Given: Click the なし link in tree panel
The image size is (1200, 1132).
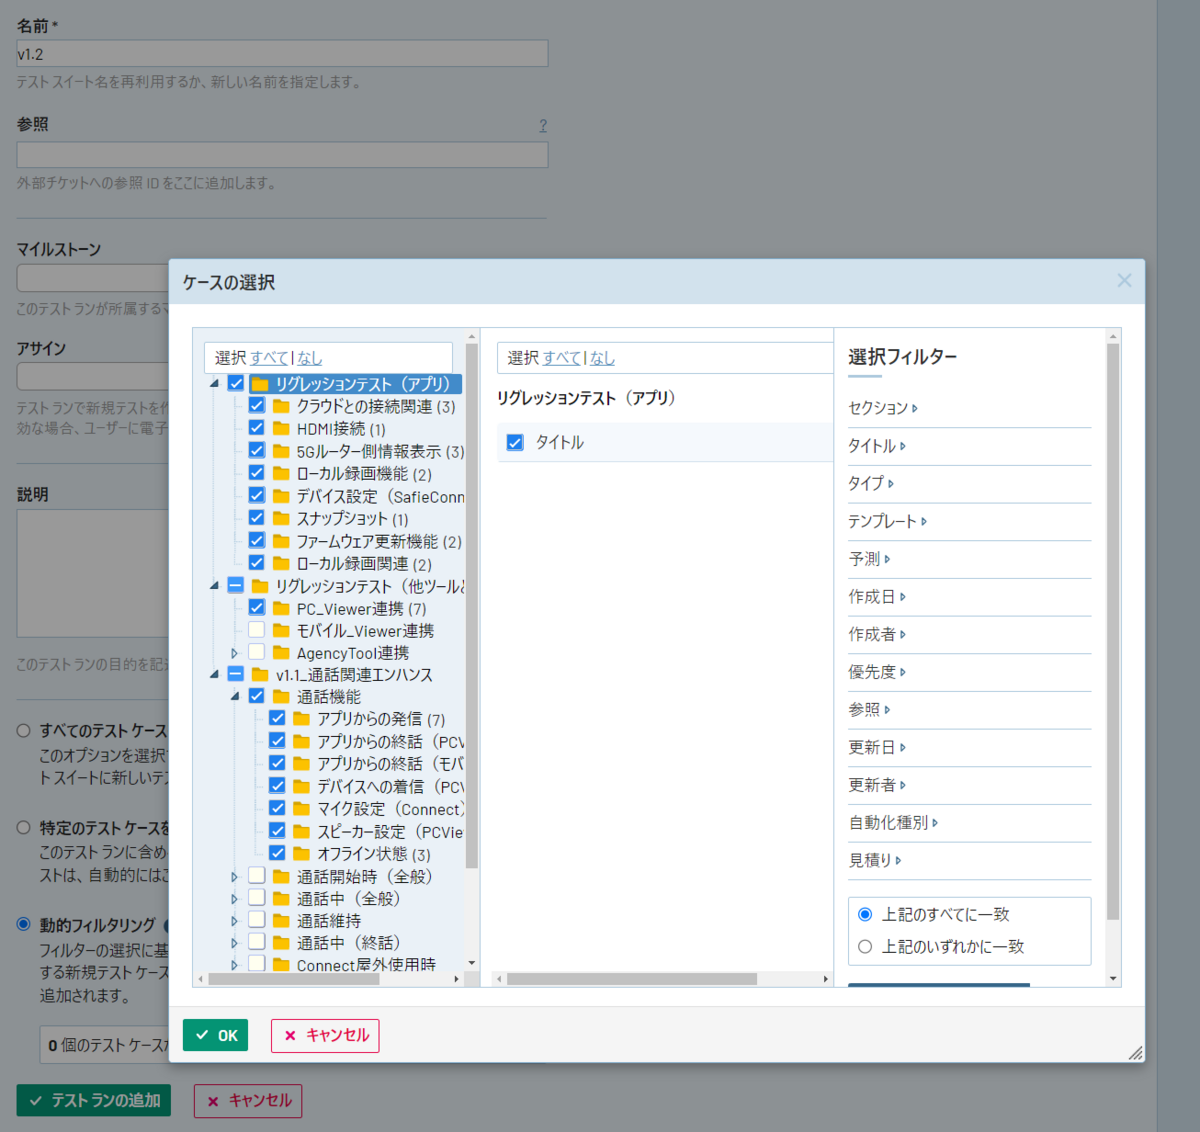Looking at the screenshot, I should 309,358.
